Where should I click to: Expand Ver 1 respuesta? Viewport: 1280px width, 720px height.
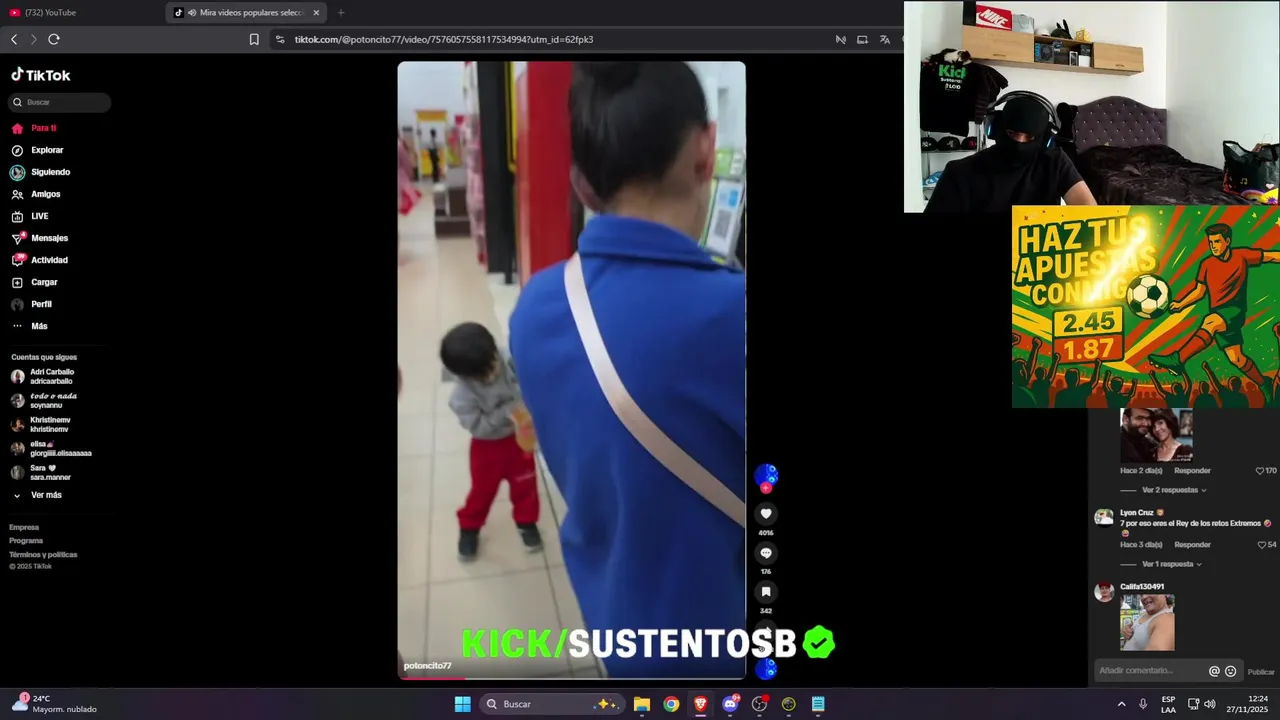1171,564
